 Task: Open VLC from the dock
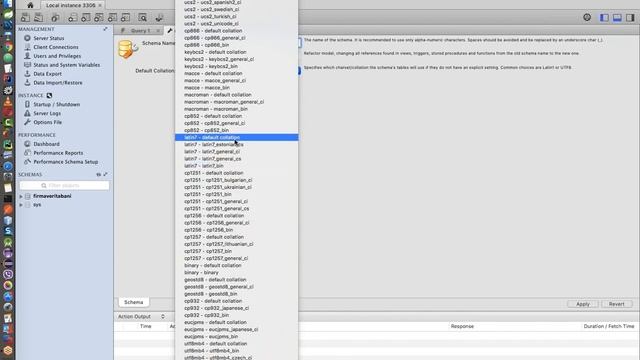(8, 101)
